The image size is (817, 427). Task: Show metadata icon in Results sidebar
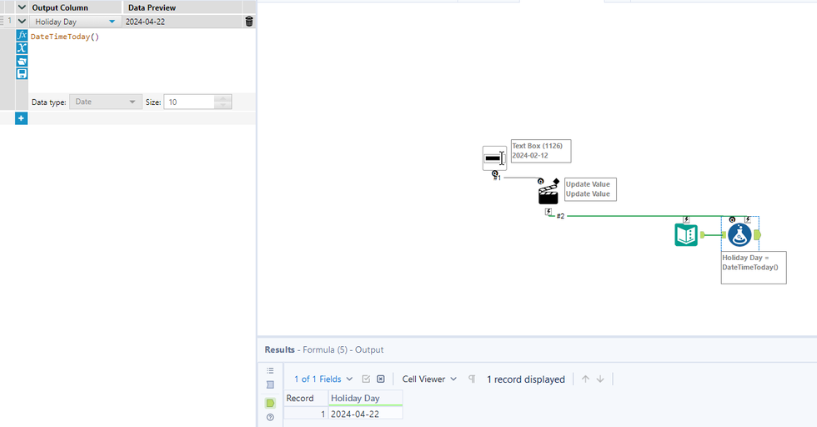point(270,385)
